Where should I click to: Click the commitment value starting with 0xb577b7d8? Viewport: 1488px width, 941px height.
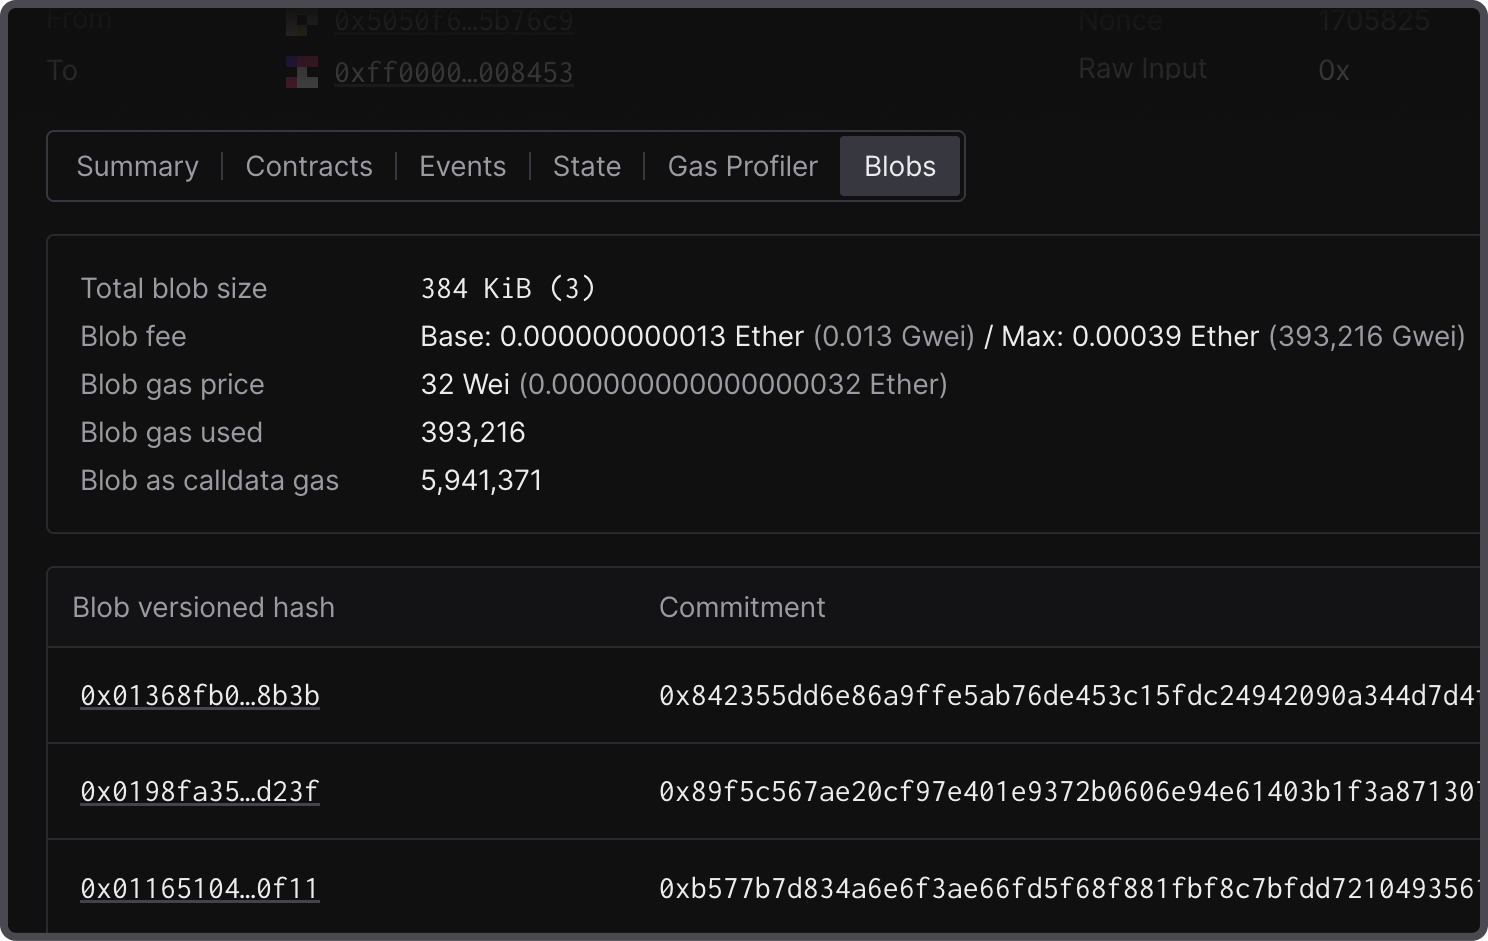tap(1066, 888)
